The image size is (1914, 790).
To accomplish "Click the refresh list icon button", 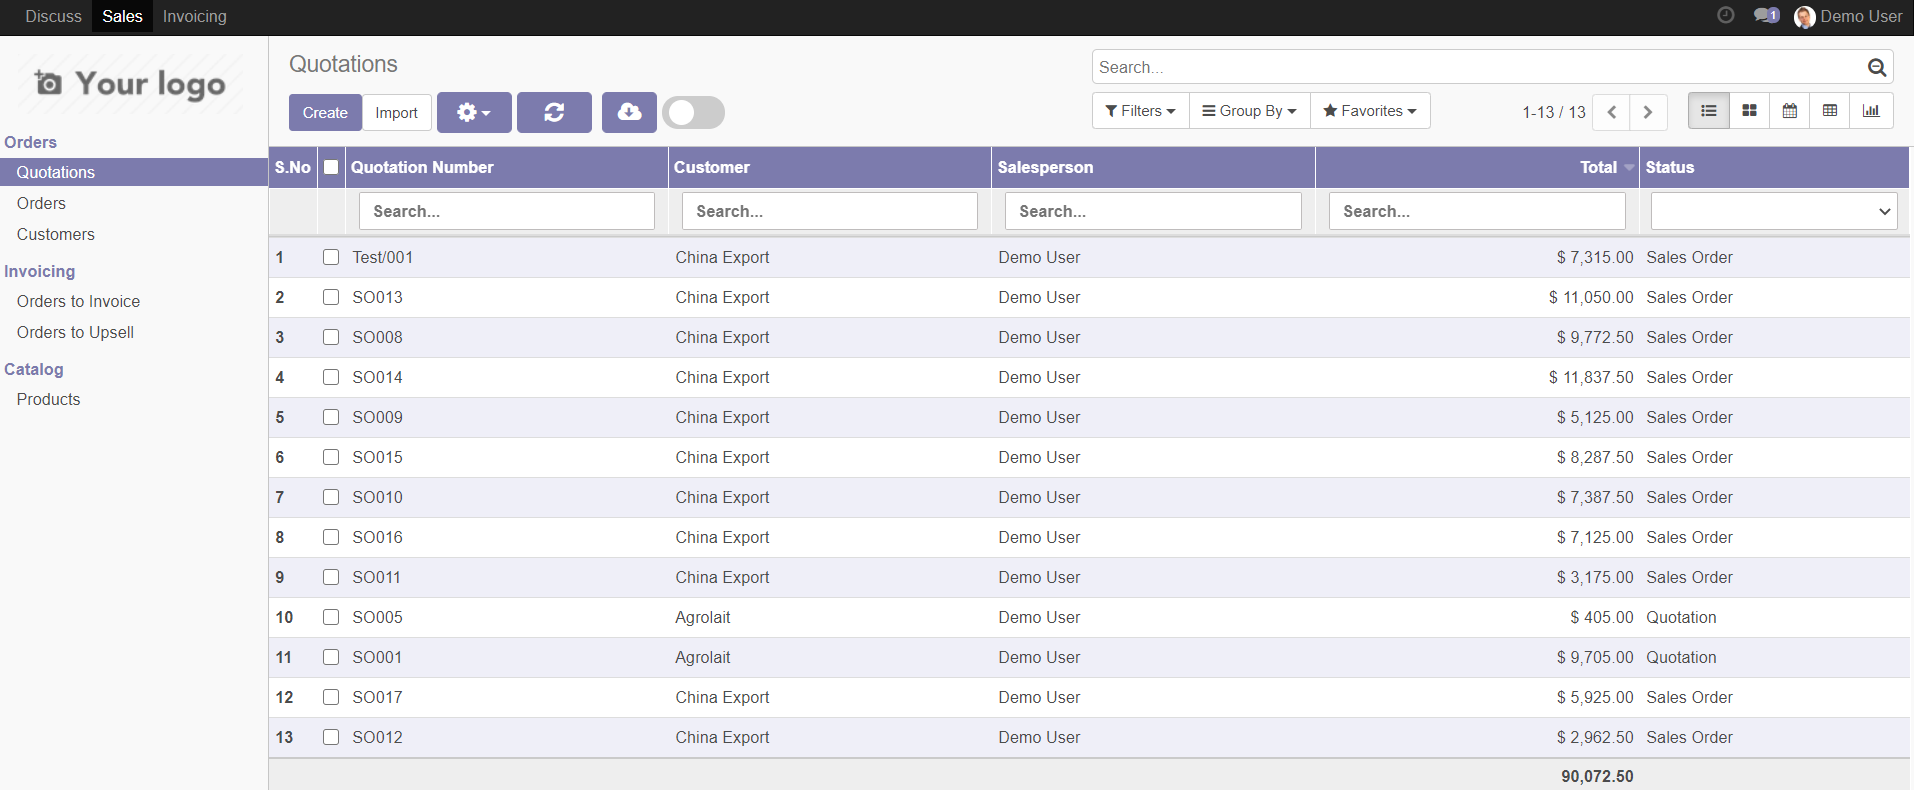I will click(x=554, y=113).
